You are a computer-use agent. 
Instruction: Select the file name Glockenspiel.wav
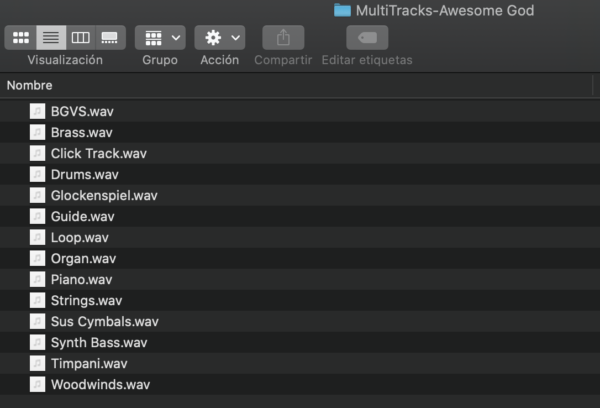(104, 196)
